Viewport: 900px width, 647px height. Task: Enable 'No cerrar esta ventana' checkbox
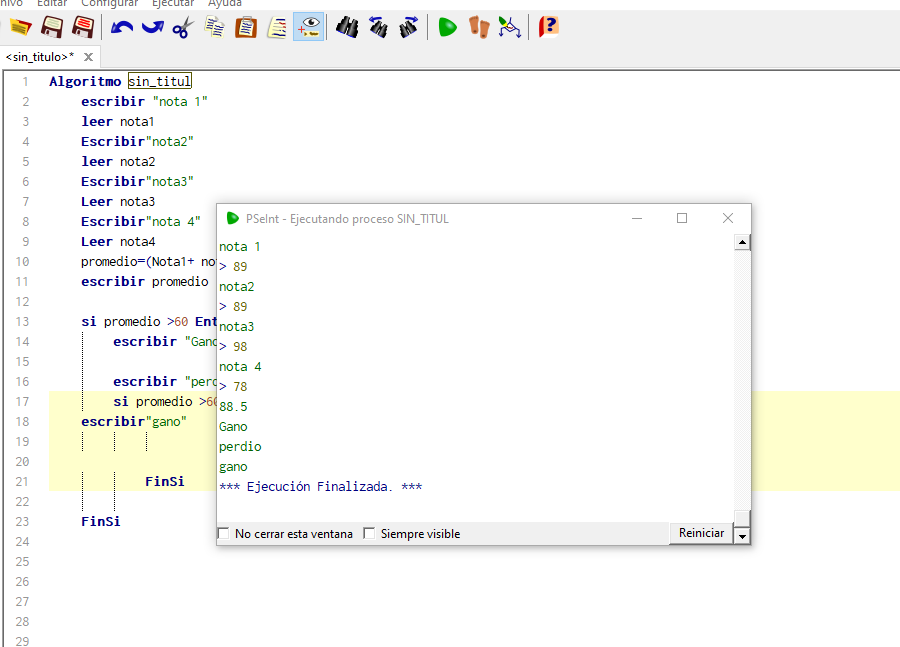[x=223, y=534]
